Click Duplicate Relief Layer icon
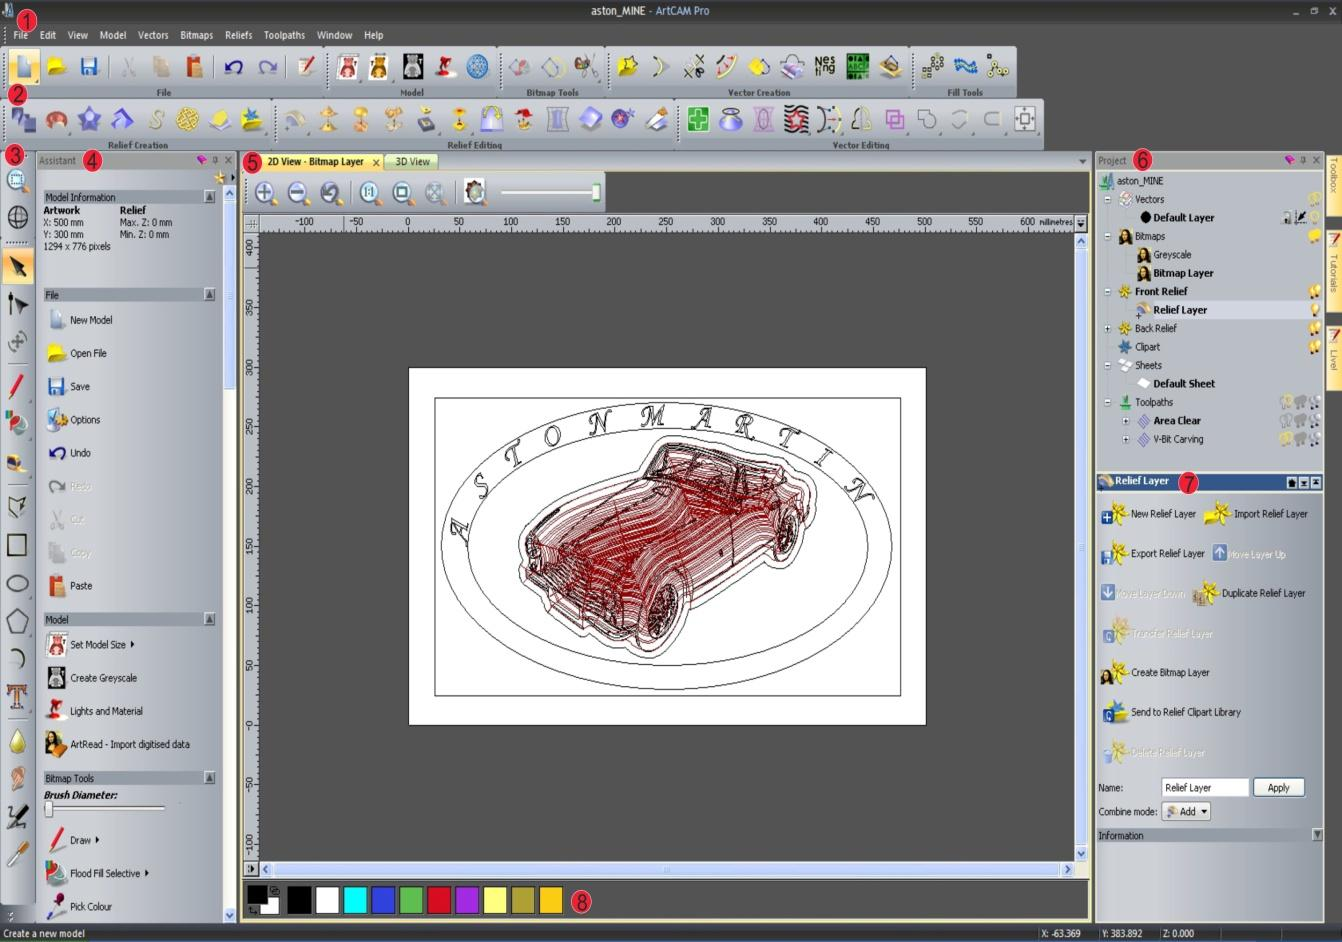 click(x=1207, y=593)
